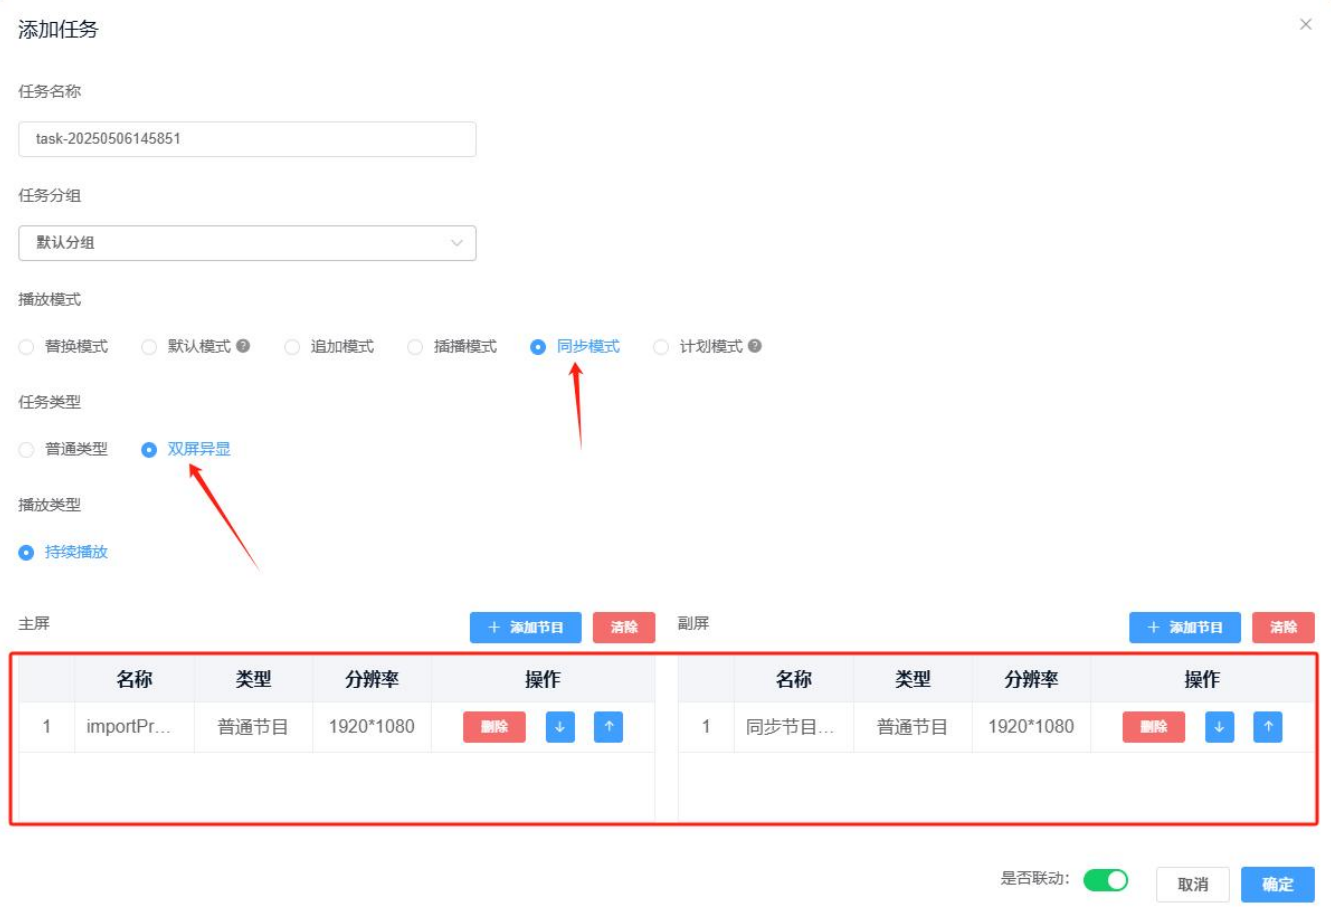Viewport: 1331px width, 910px height.
Task: Click help icon next to 计划模式
Action: [x=755, y=346]
